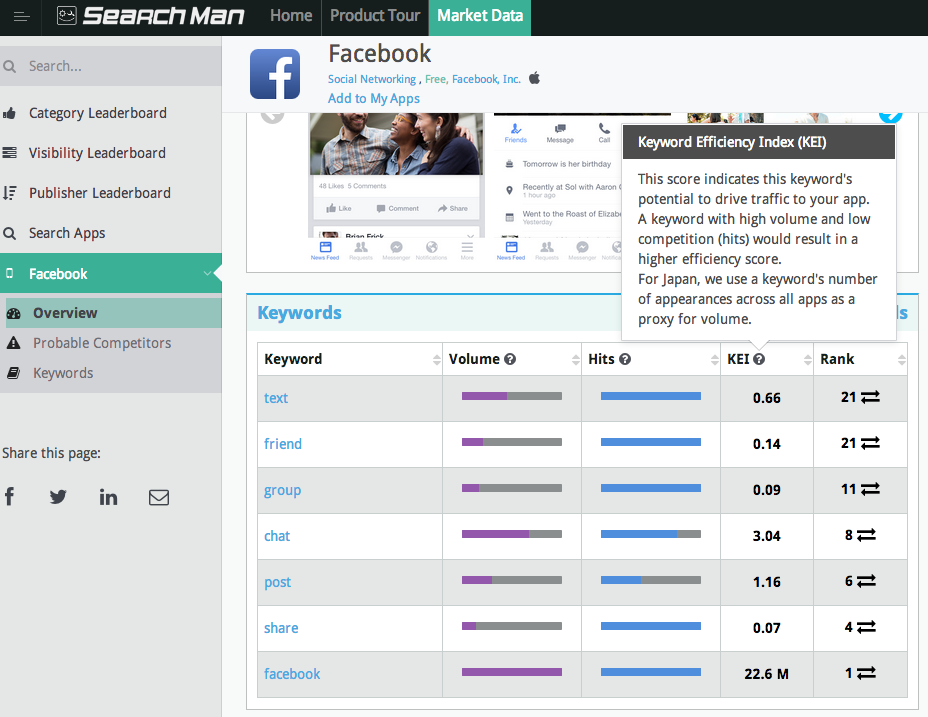Viewport: 928px width, 717px height.
Task: Click the KEI help question icon
Action: coord(759,359)
